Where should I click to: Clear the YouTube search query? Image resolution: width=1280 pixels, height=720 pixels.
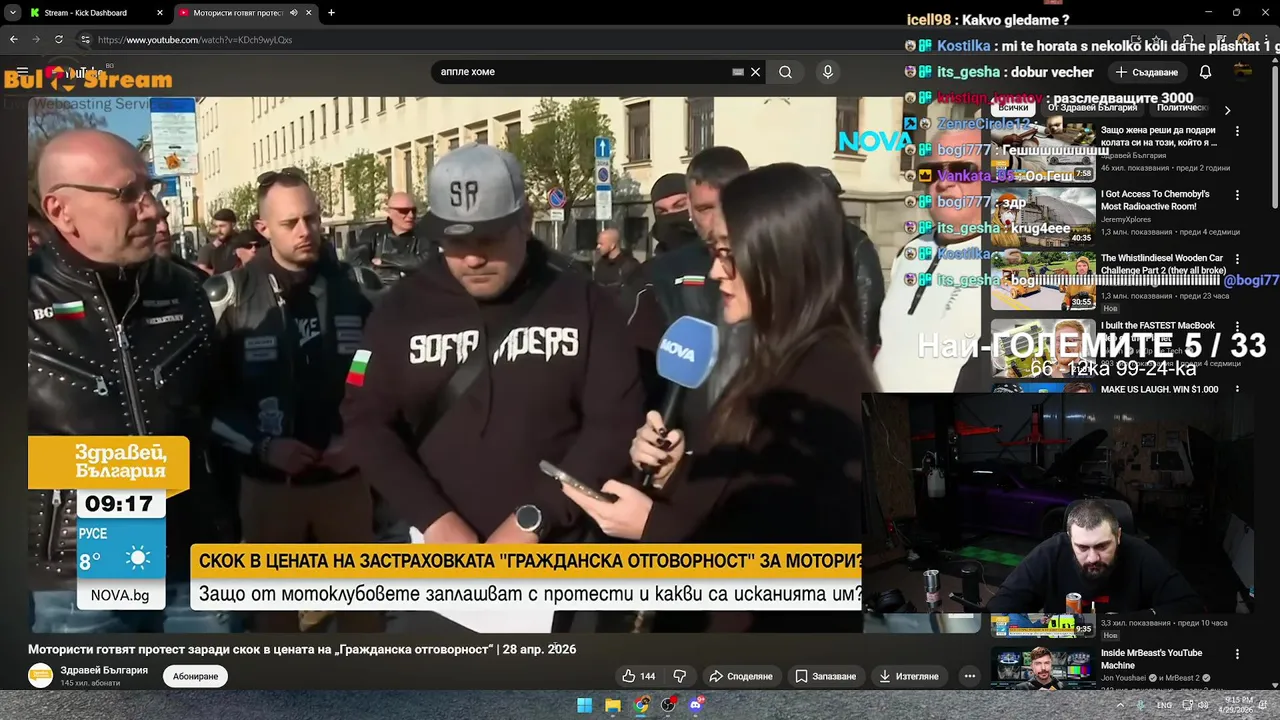(x=756, y=72)
